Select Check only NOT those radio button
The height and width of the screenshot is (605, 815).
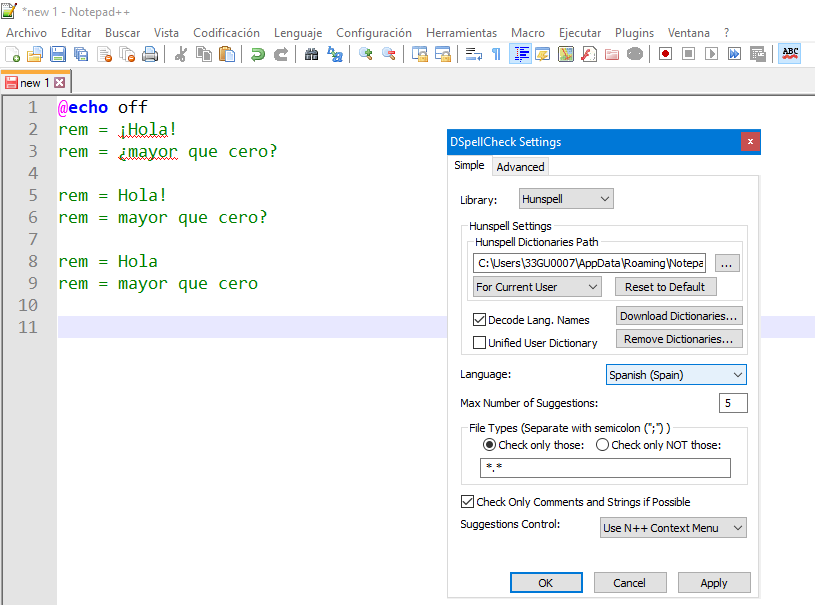602,445
